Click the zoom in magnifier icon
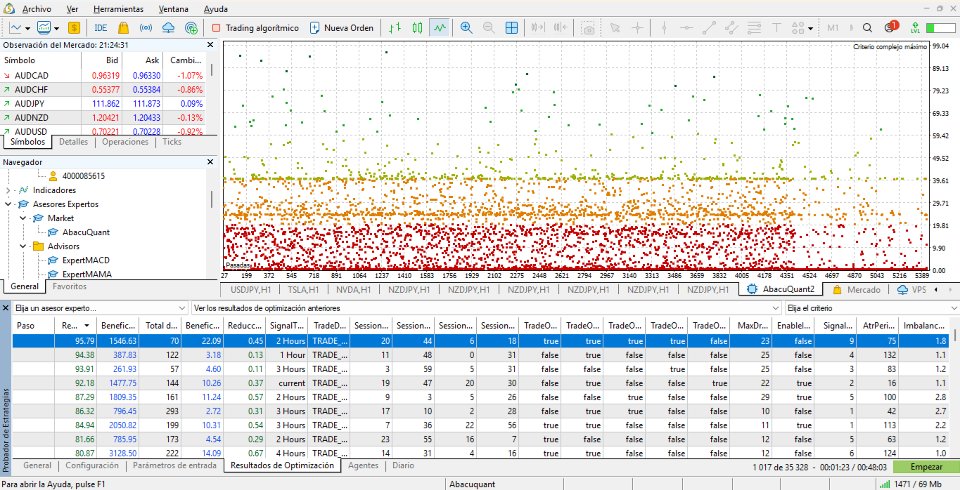This screenshot has height=490, width=960. pyautogui.click(x=467, y=28)
